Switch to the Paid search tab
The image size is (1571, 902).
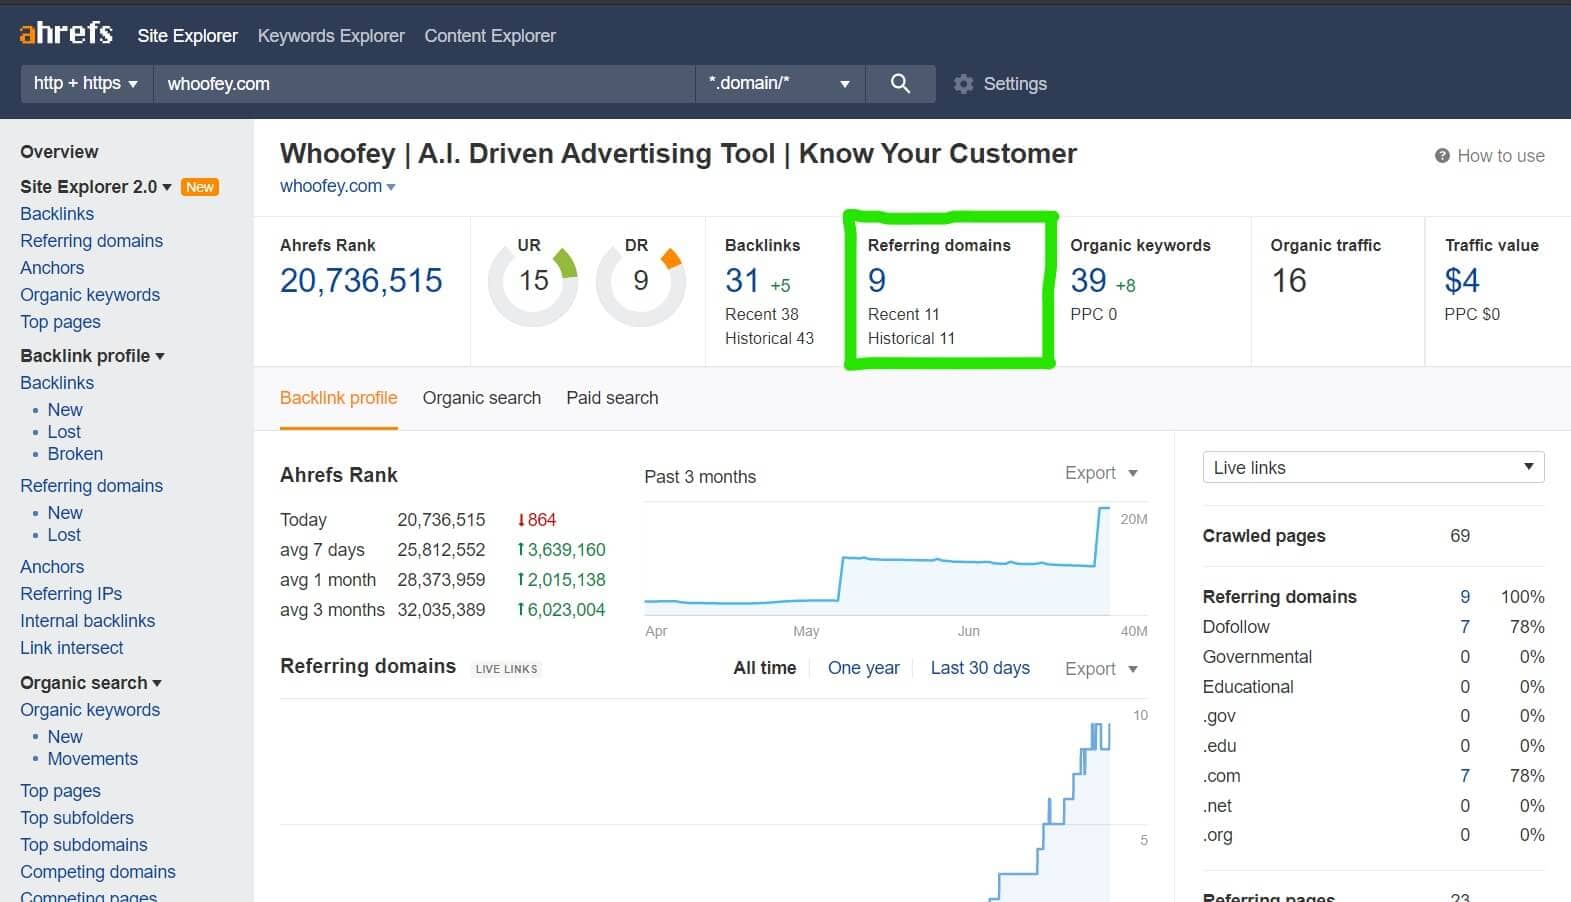pos(612,398)
